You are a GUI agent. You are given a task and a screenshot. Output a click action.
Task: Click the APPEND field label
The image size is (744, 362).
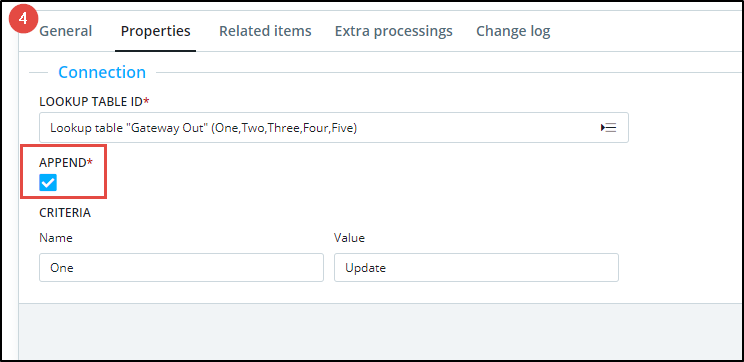click(63, 162)
